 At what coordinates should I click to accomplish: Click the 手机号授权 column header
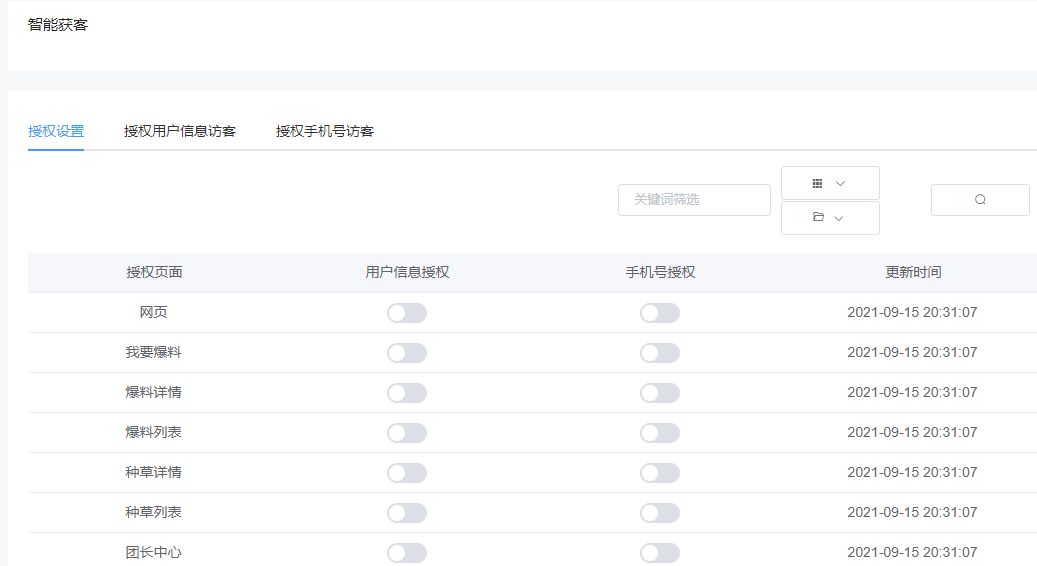tap(660, 272)
